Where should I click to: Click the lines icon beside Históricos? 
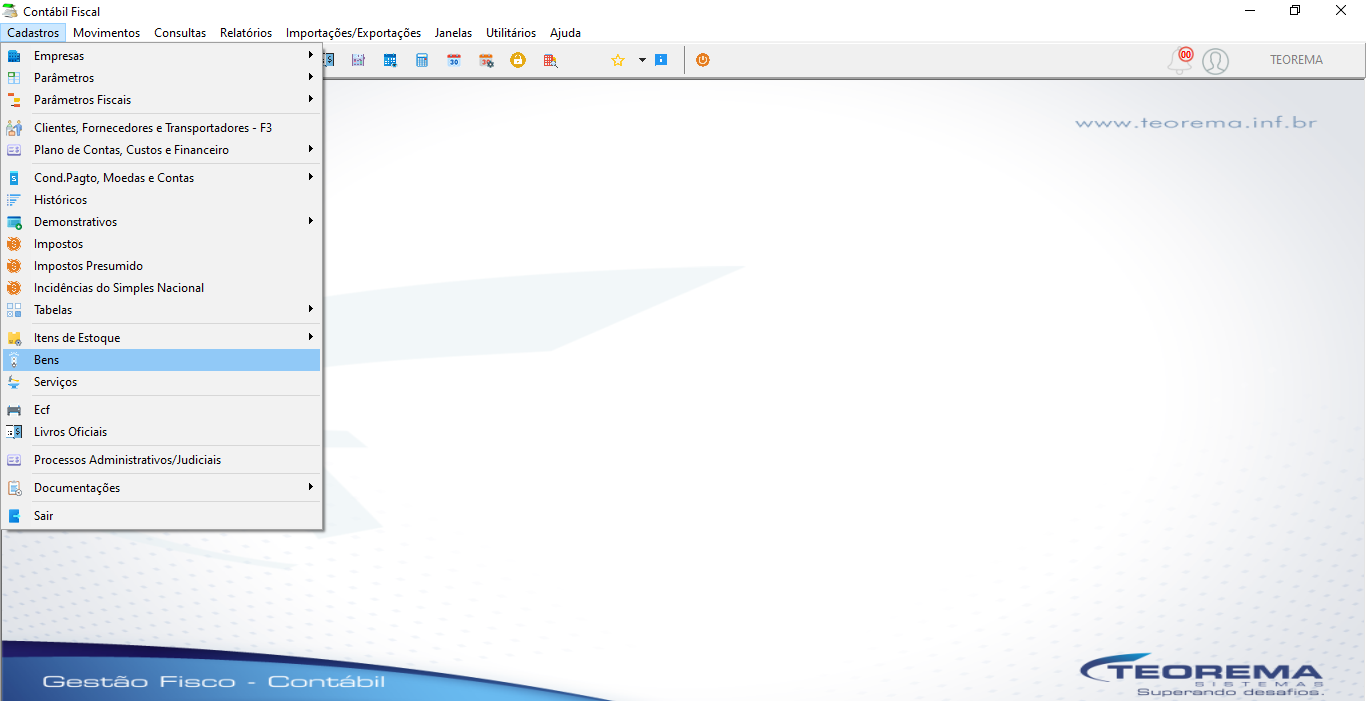click(14, 200)
